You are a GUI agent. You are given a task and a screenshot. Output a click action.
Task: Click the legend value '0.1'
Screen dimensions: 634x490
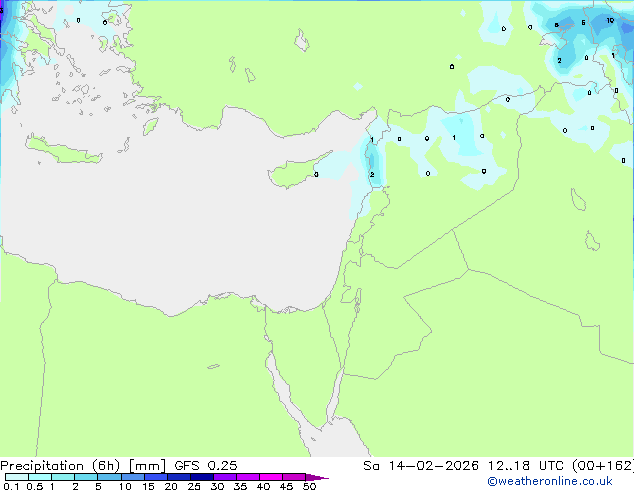click(x=11, y=486)
